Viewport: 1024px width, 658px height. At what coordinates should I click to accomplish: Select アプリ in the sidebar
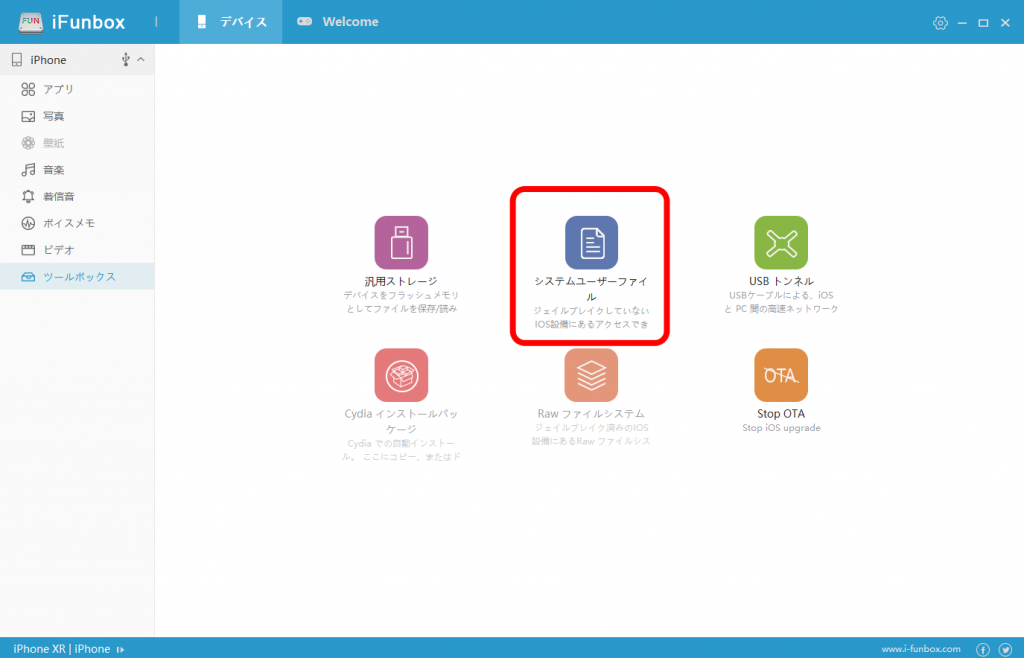point(77,89)
